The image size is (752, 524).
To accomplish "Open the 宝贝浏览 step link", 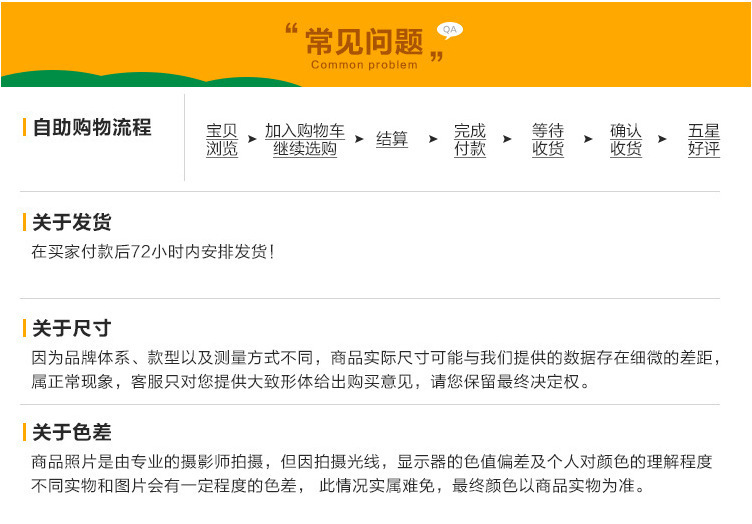I will pos(222,140).
